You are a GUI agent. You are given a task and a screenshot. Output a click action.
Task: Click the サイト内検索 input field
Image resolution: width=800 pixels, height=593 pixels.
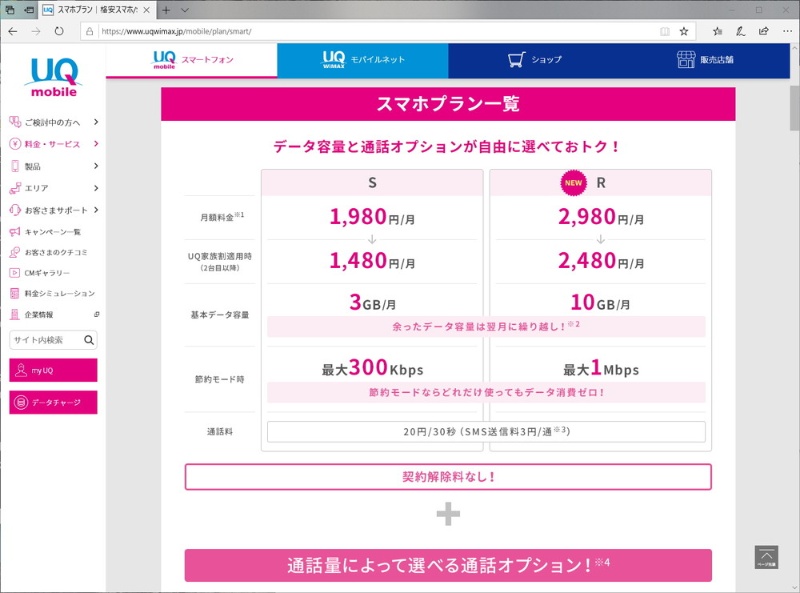point(45,340)
